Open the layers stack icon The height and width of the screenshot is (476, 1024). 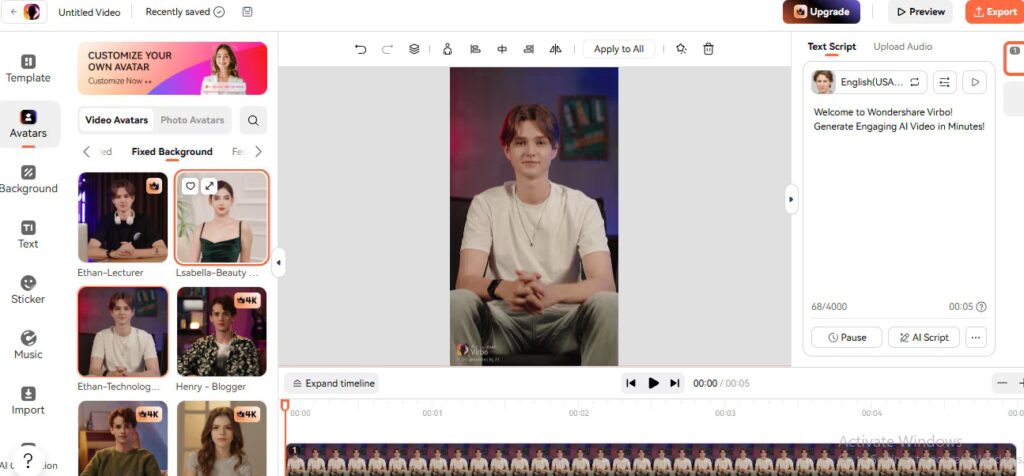tap(414, 49)
